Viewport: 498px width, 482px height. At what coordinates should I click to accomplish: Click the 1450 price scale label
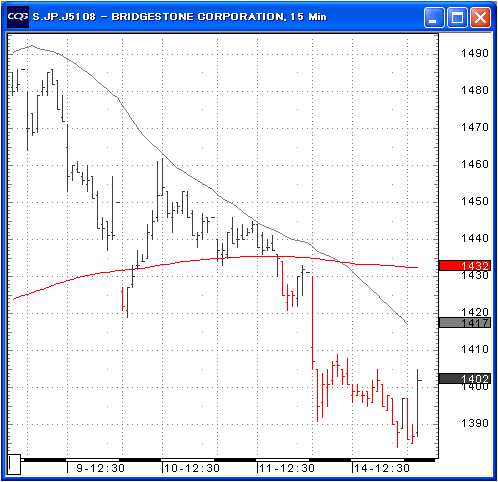pyautogui.click(x=475, y=201)
